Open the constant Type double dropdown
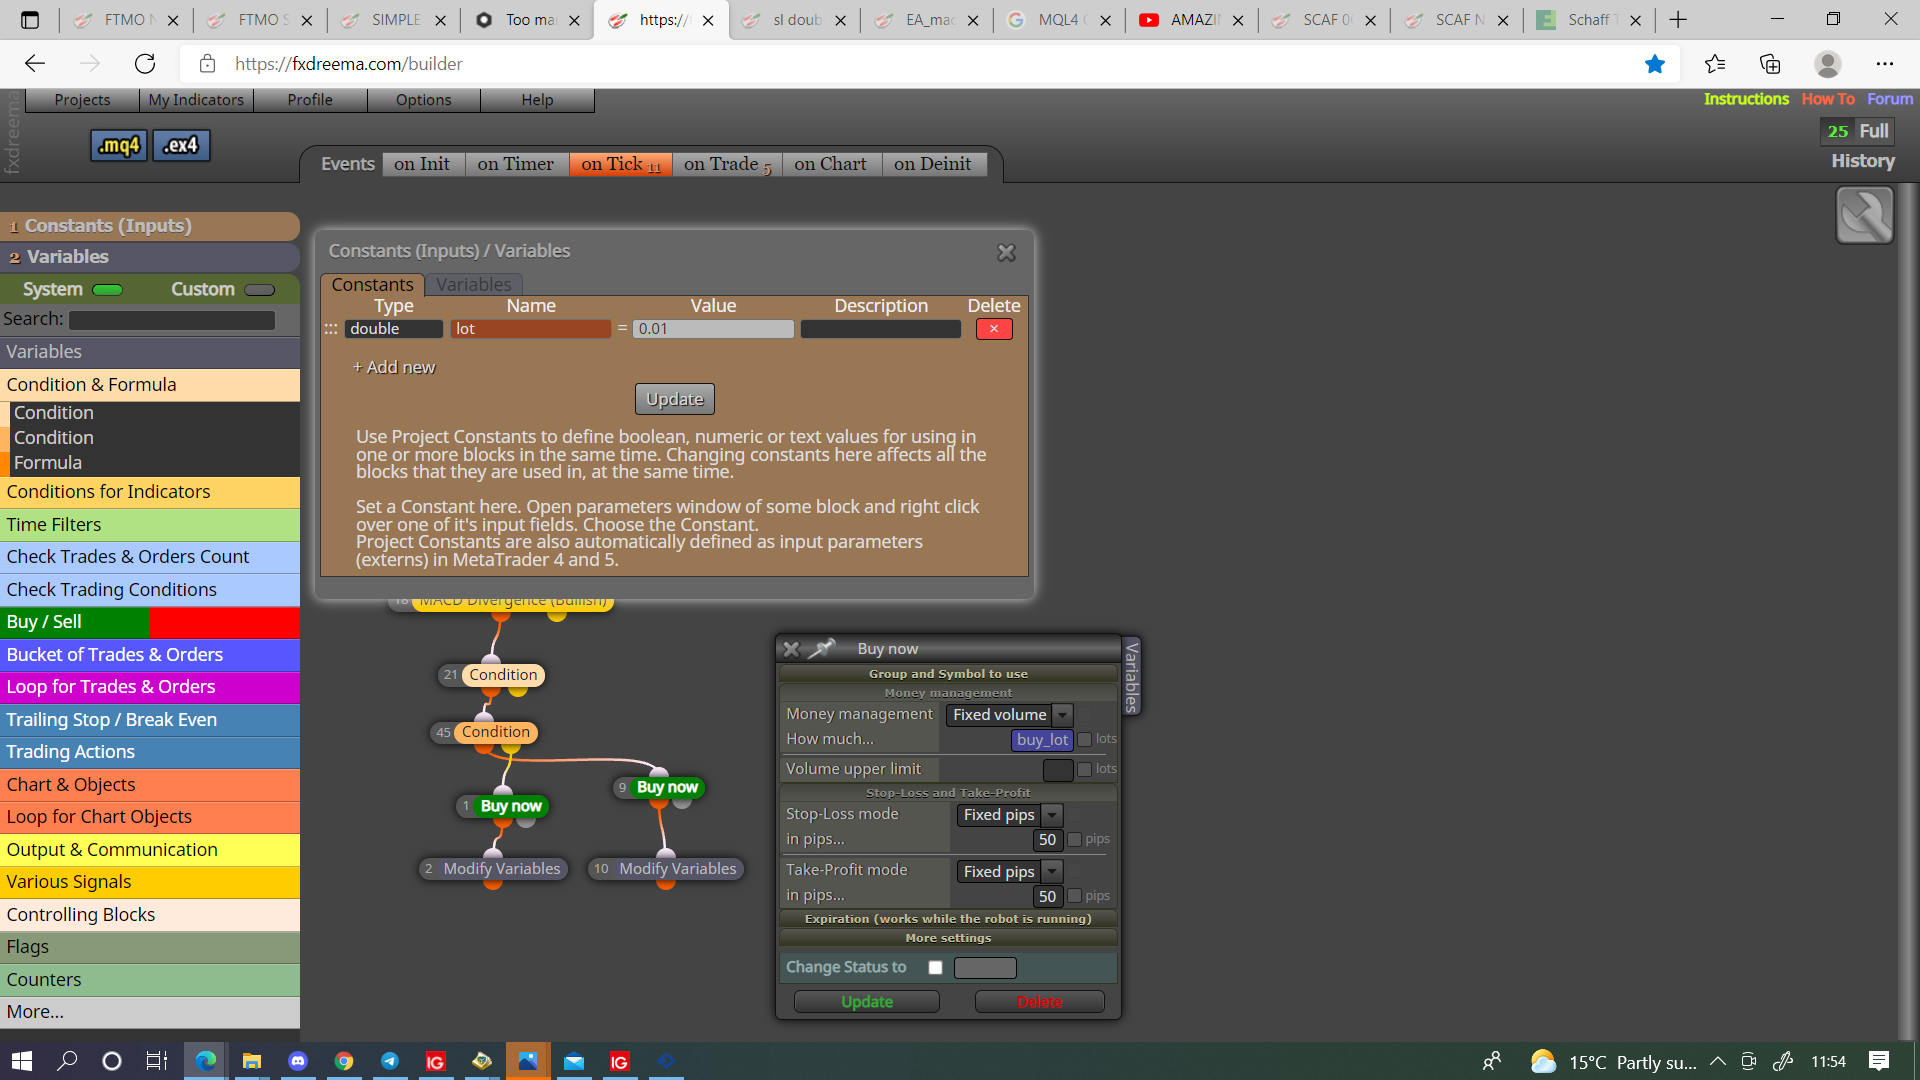1920x1080 pixels. [x=394, y=329]
